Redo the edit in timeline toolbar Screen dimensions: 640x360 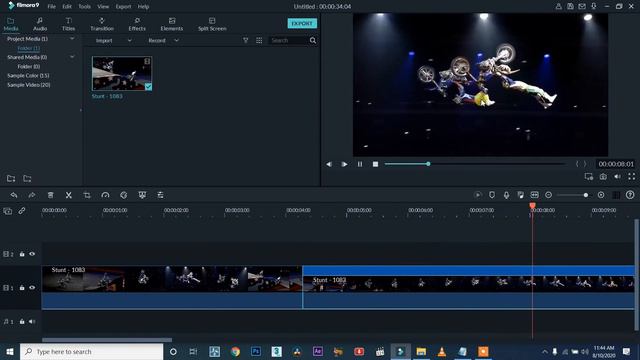32,195
